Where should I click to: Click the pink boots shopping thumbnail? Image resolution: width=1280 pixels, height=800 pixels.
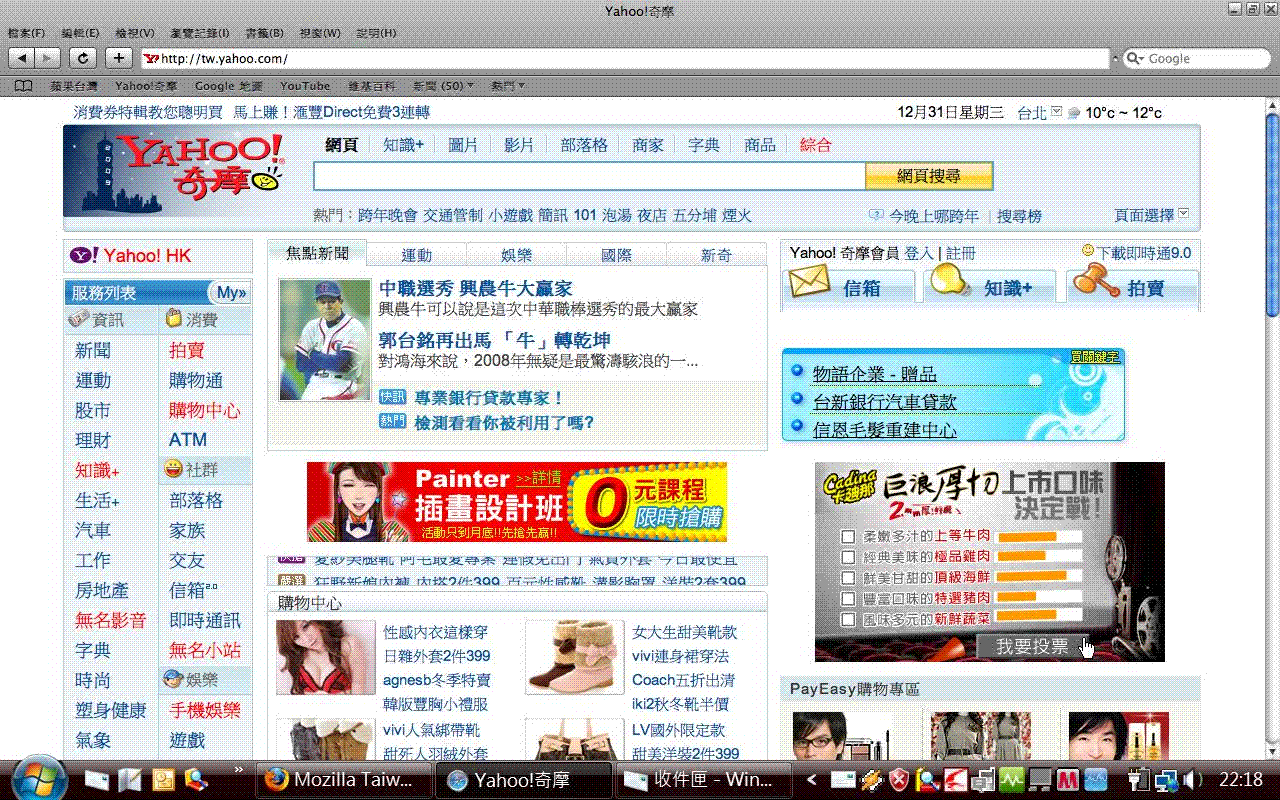coord(574,657)
